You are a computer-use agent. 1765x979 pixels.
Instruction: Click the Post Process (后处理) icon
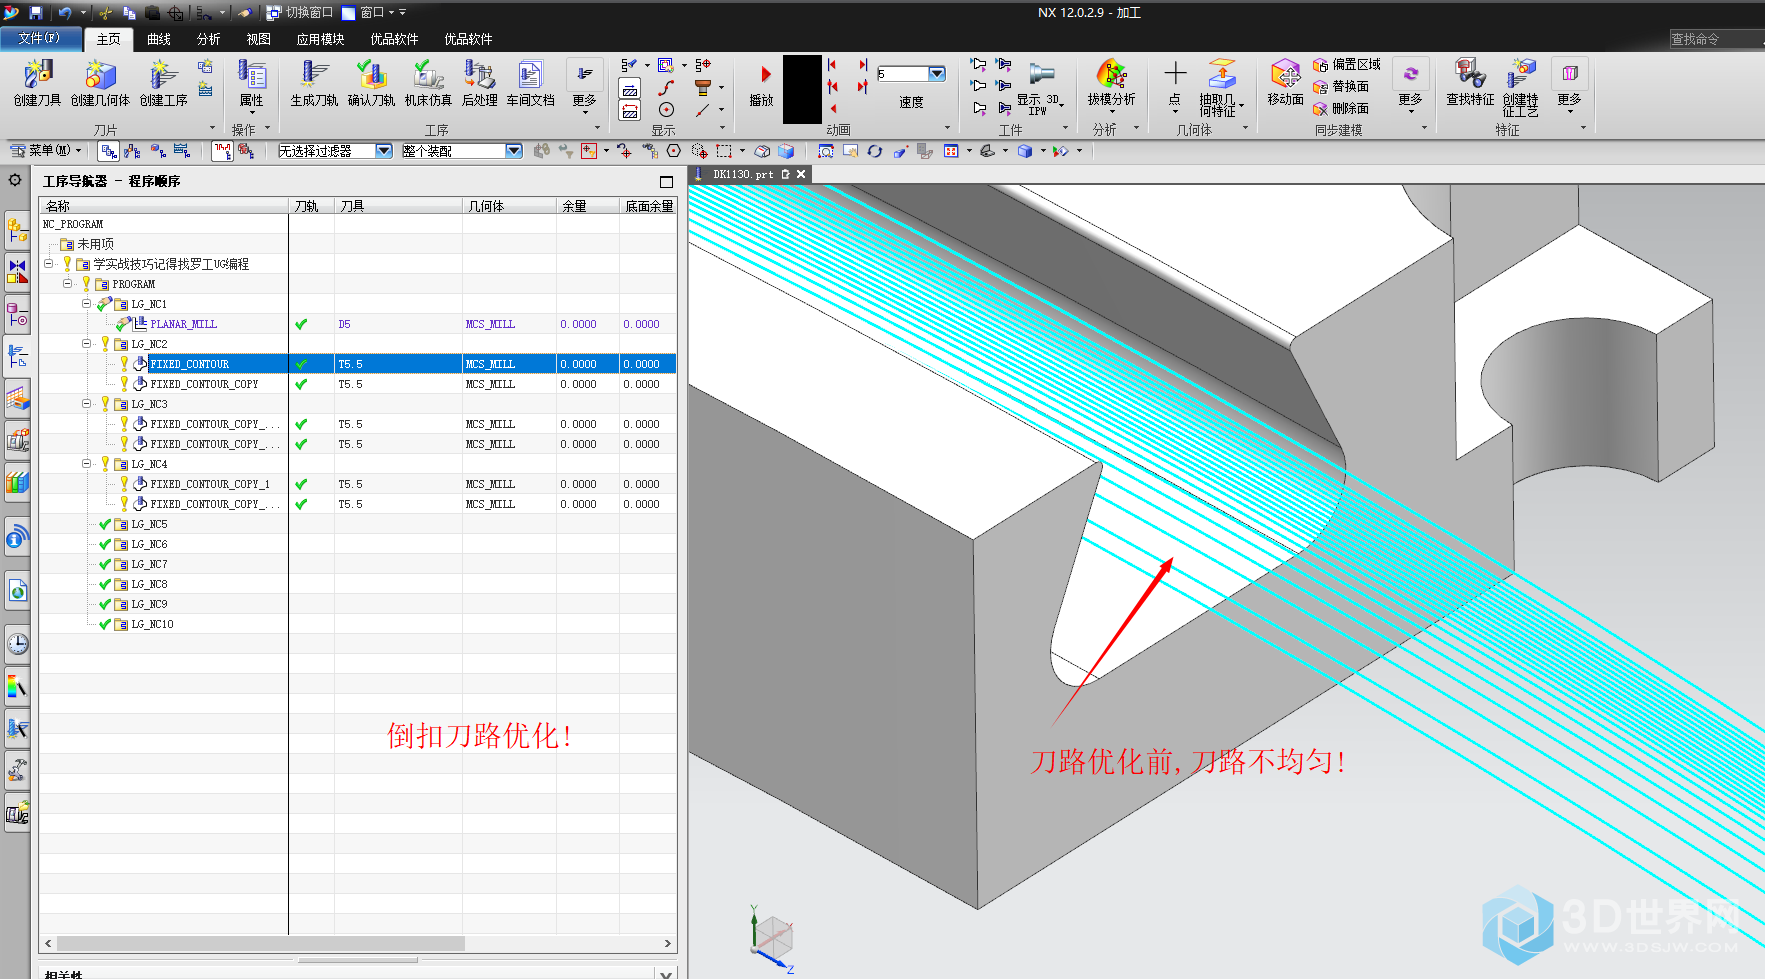480,82
